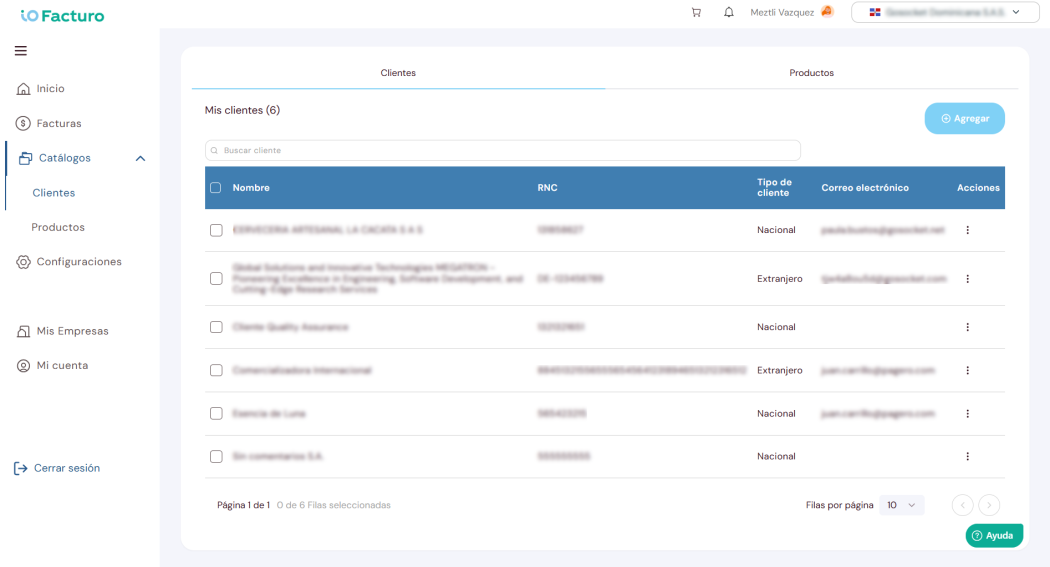Toggle the select-all checkbox in header
1050x567 pixels.
click(216, 187)
